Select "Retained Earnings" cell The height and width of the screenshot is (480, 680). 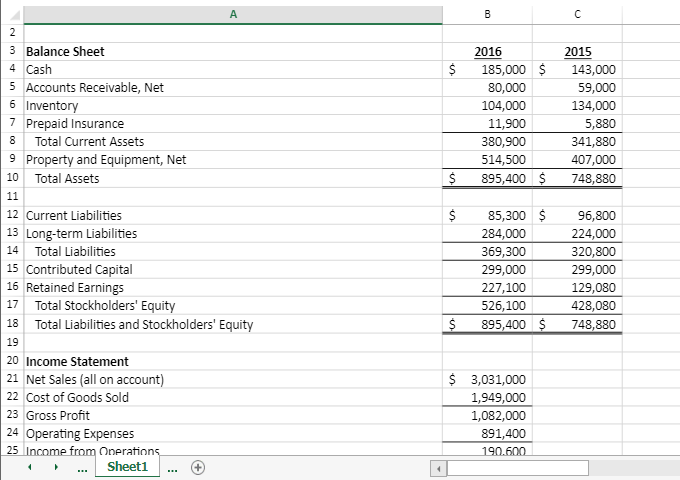[x=233, y=287]
